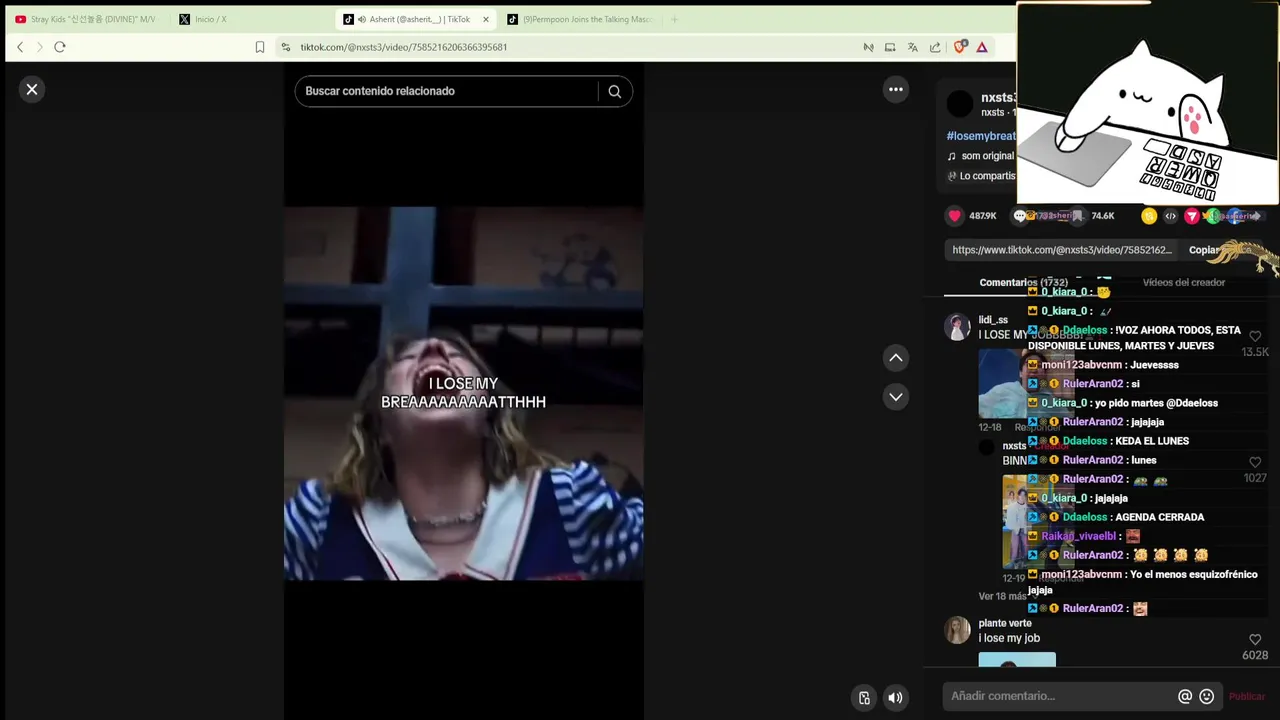Click the TikTok video URL text
The image size is (1280, 720).
coord(1061,250)
